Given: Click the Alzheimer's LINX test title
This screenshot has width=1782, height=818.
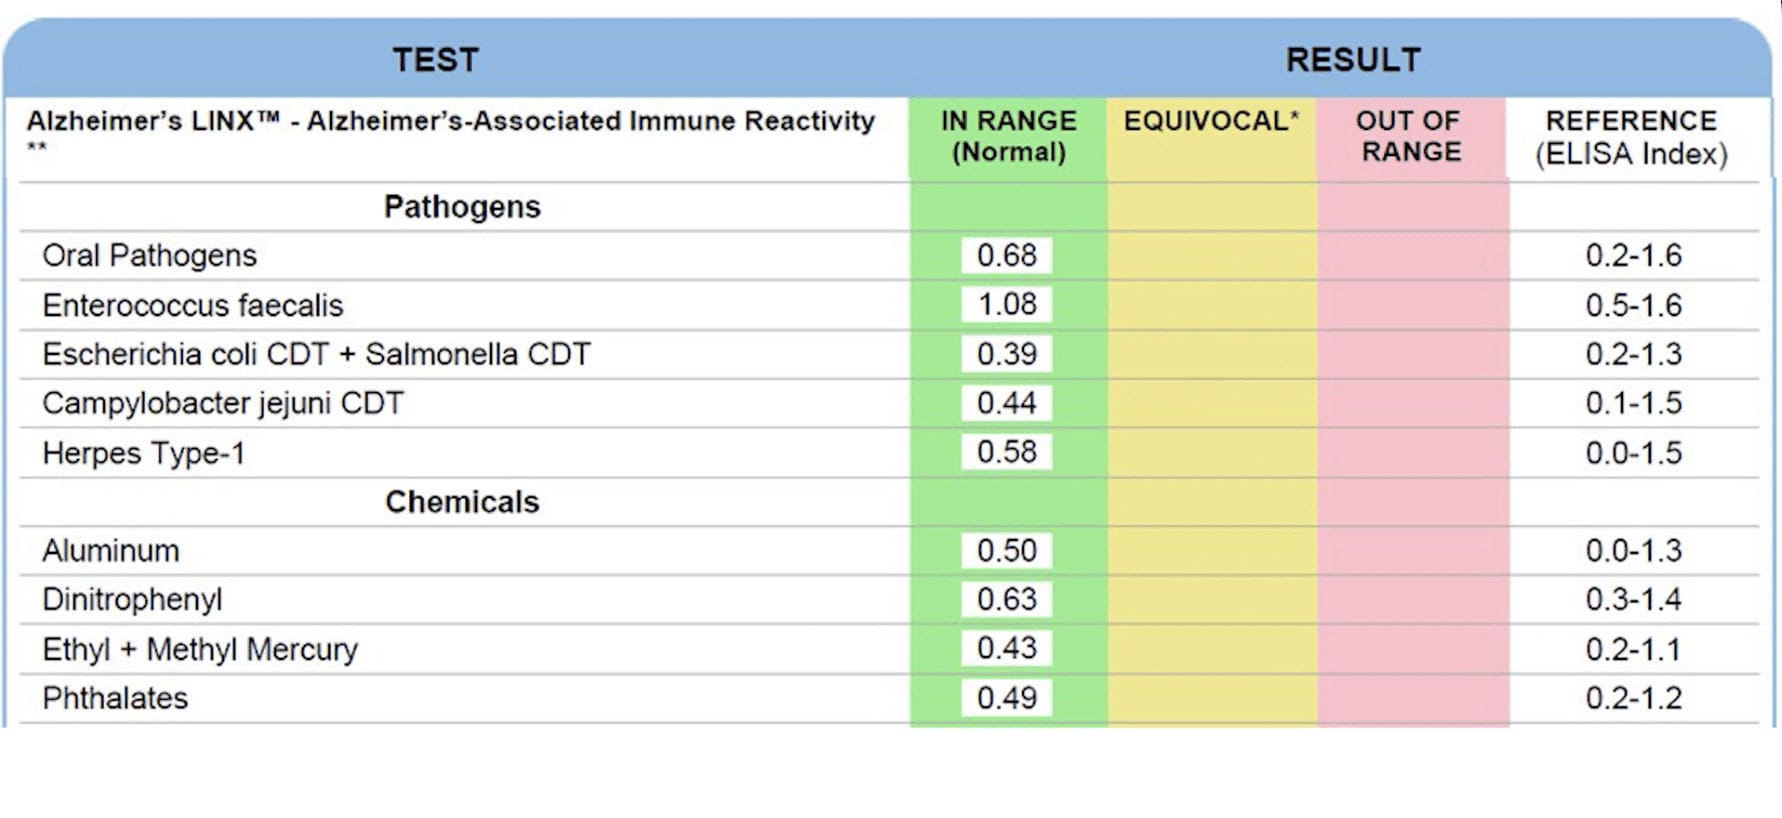Looking at the screenshot, I should pyautogui.click(x=450, y=122).
